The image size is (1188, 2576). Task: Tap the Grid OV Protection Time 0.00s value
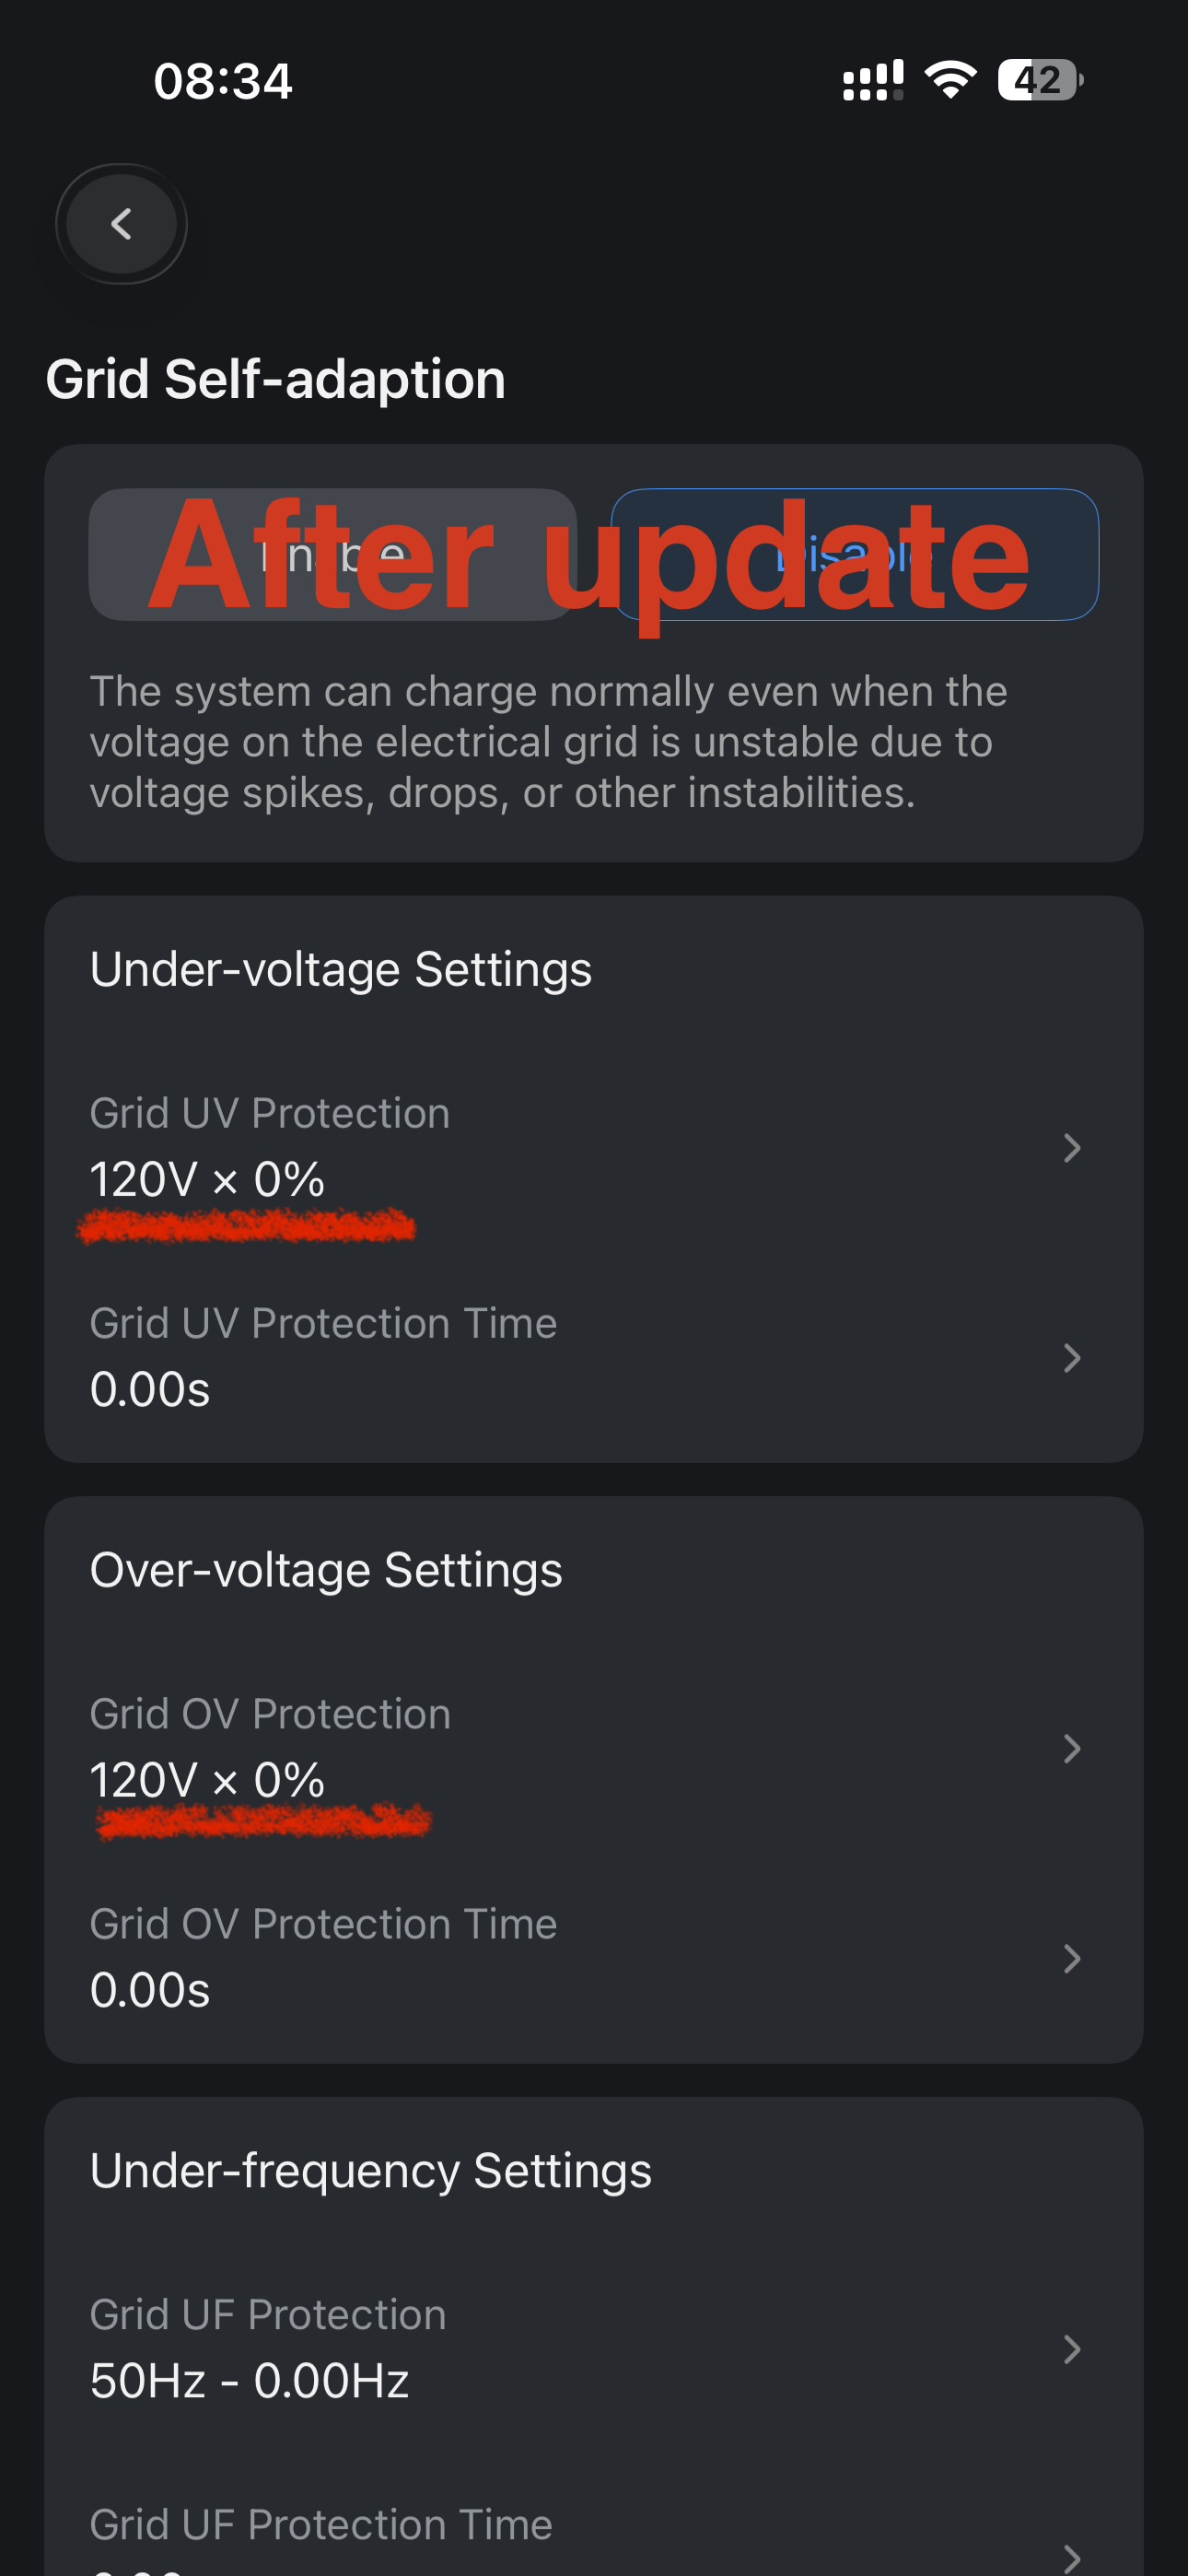[150, 1991]
